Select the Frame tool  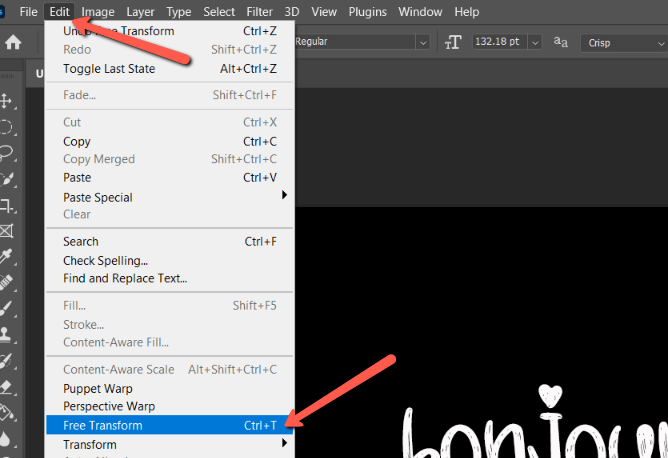coord(6,231)
